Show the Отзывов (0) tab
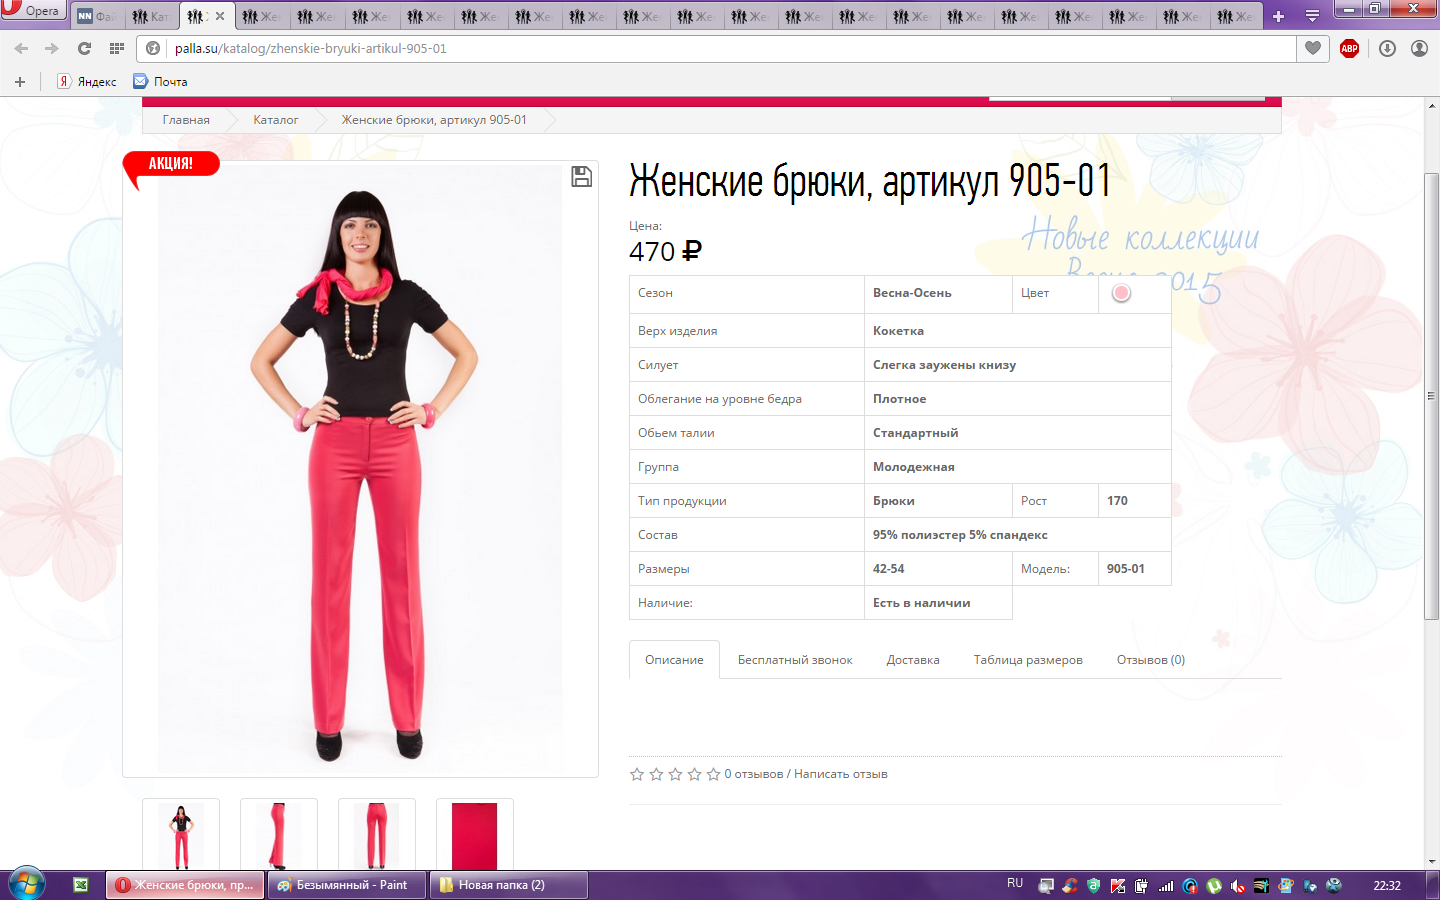 coord(1150,660)
